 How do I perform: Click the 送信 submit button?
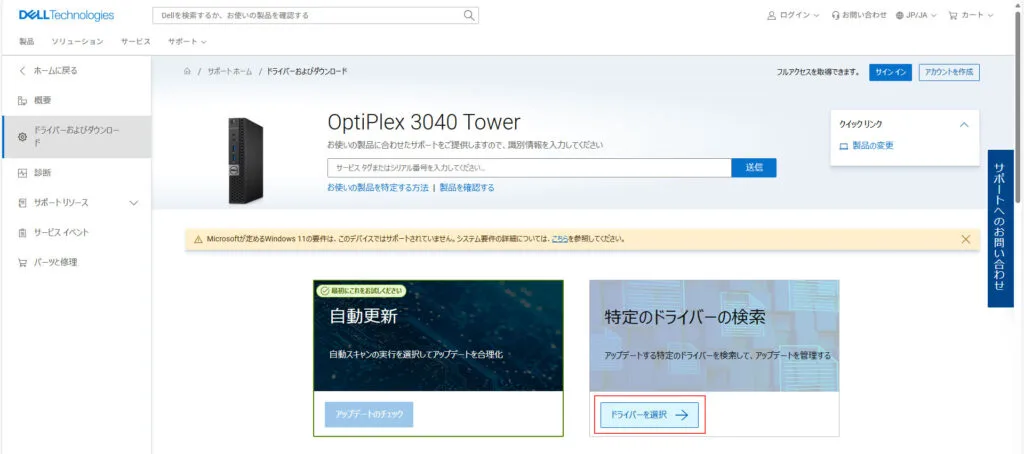click(753, 167)
